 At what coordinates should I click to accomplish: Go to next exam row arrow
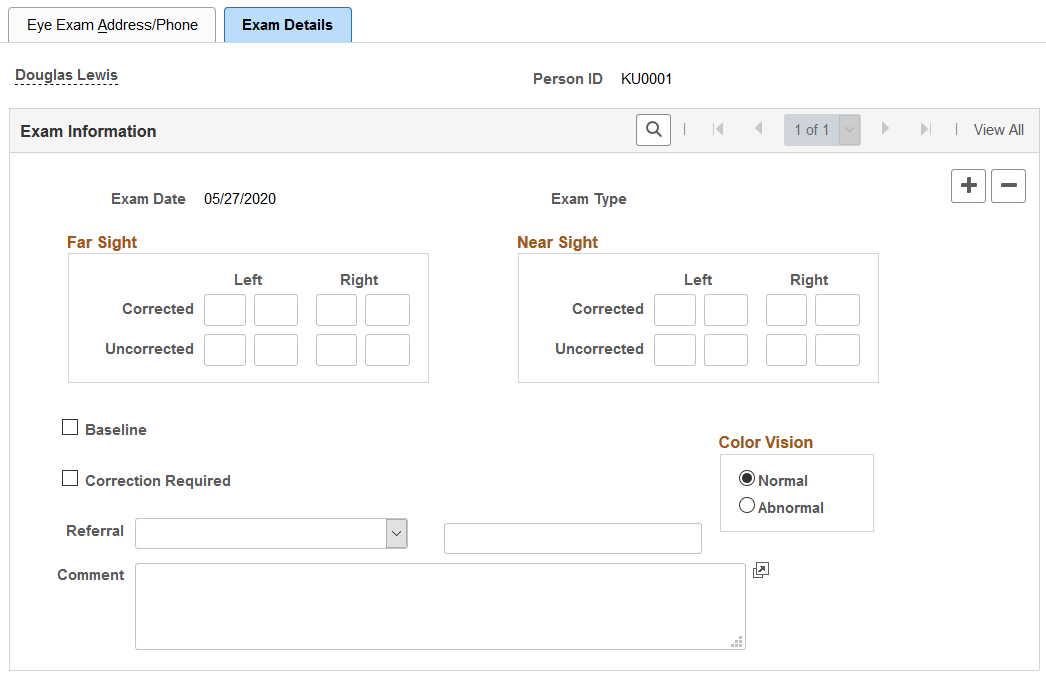885,128
